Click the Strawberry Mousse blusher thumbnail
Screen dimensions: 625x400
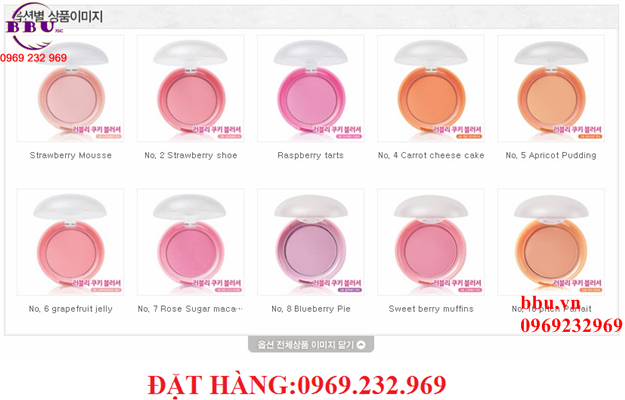[x=70, y=88]
